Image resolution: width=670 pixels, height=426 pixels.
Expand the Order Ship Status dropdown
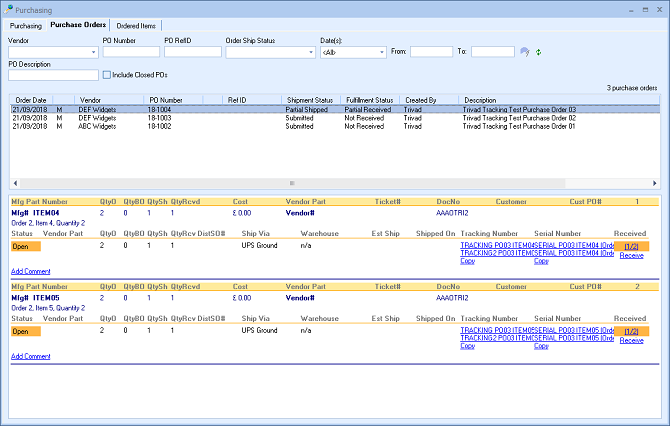[x=310, y=52]
